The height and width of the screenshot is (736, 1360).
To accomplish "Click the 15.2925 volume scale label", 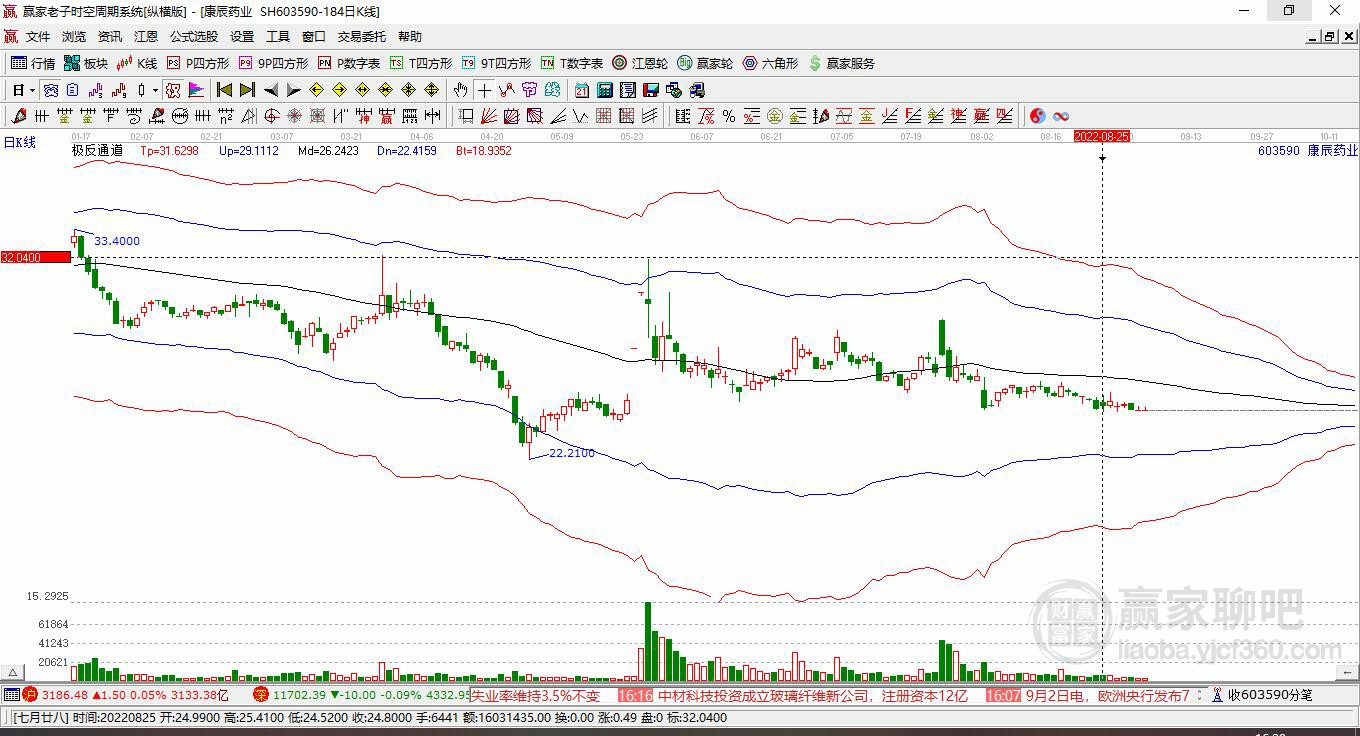I will (x=47, y=596).
